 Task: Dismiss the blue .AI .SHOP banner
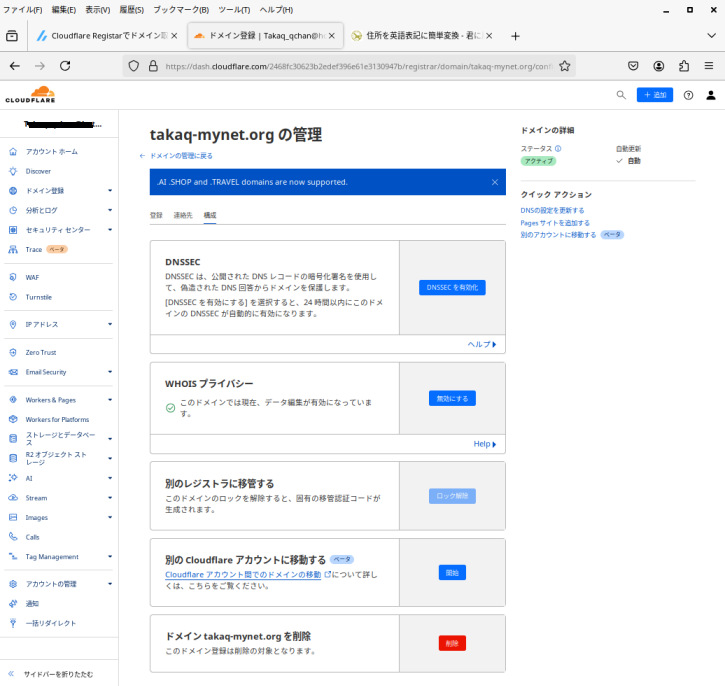coord(495,182)
